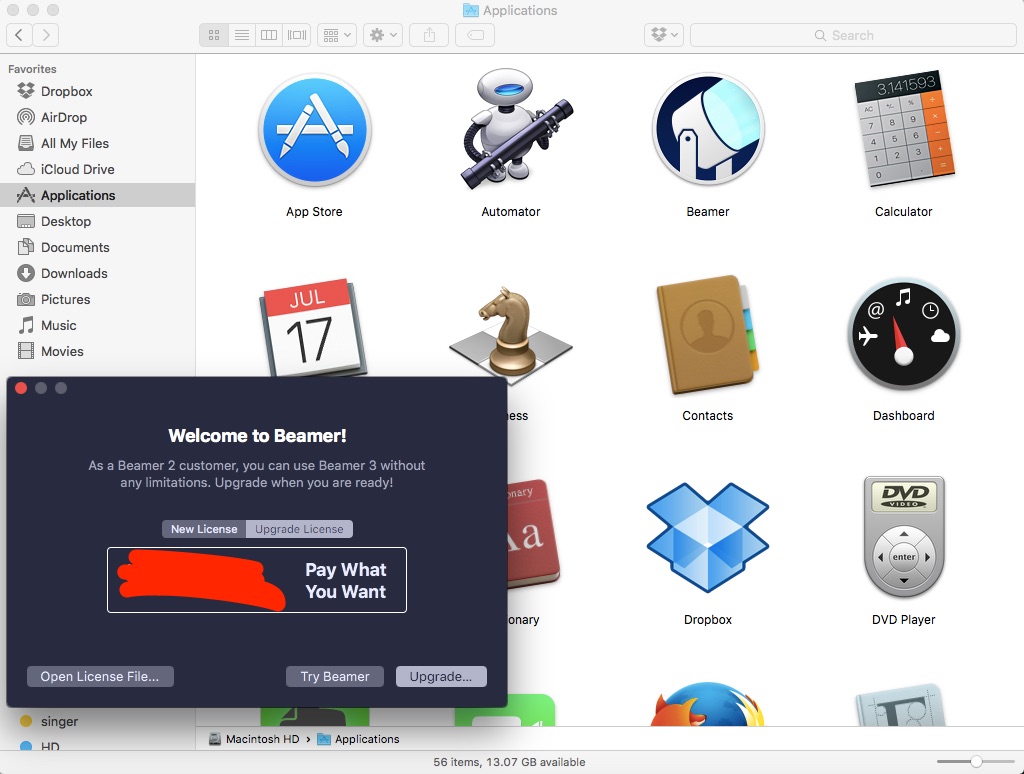Open the item arrangement dropdown

[337, 35]
